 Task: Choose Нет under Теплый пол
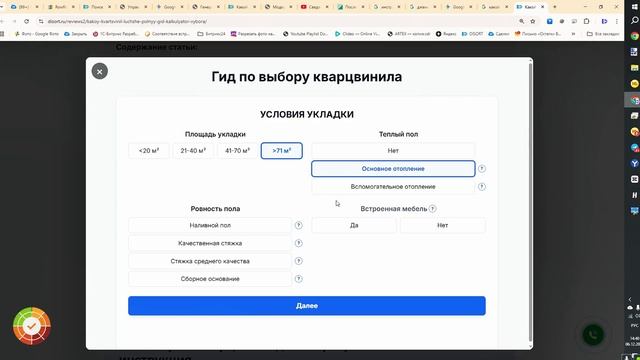tap(393, 151)
